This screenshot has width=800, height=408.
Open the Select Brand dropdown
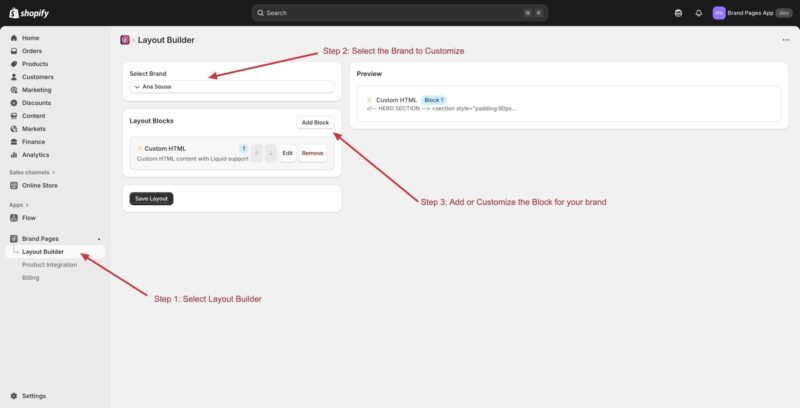232,87
